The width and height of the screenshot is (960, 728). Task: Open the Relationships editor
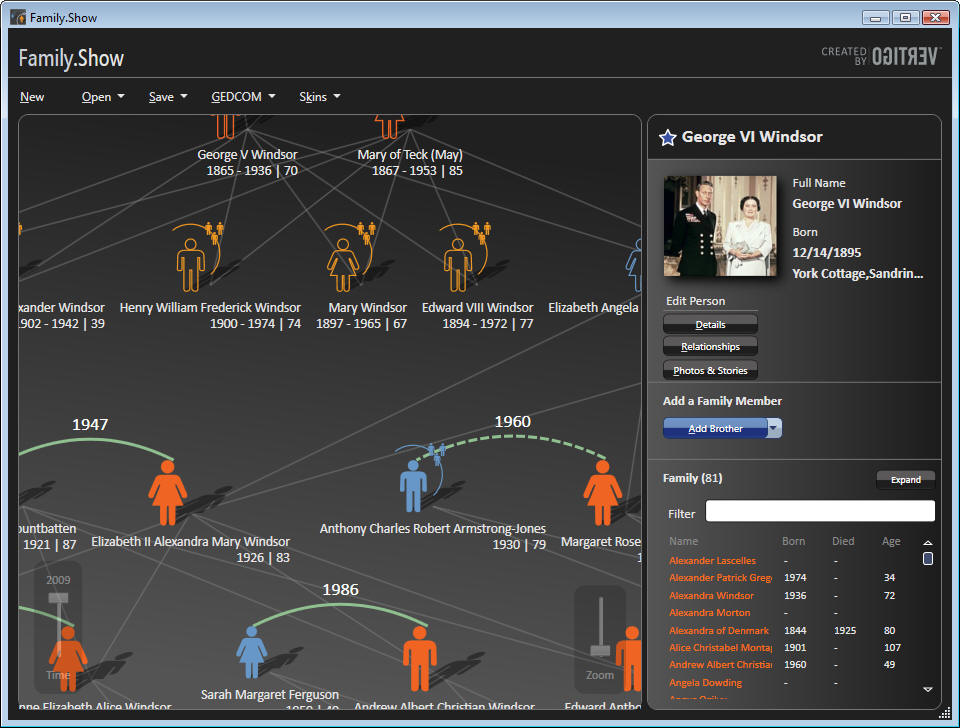710,347
